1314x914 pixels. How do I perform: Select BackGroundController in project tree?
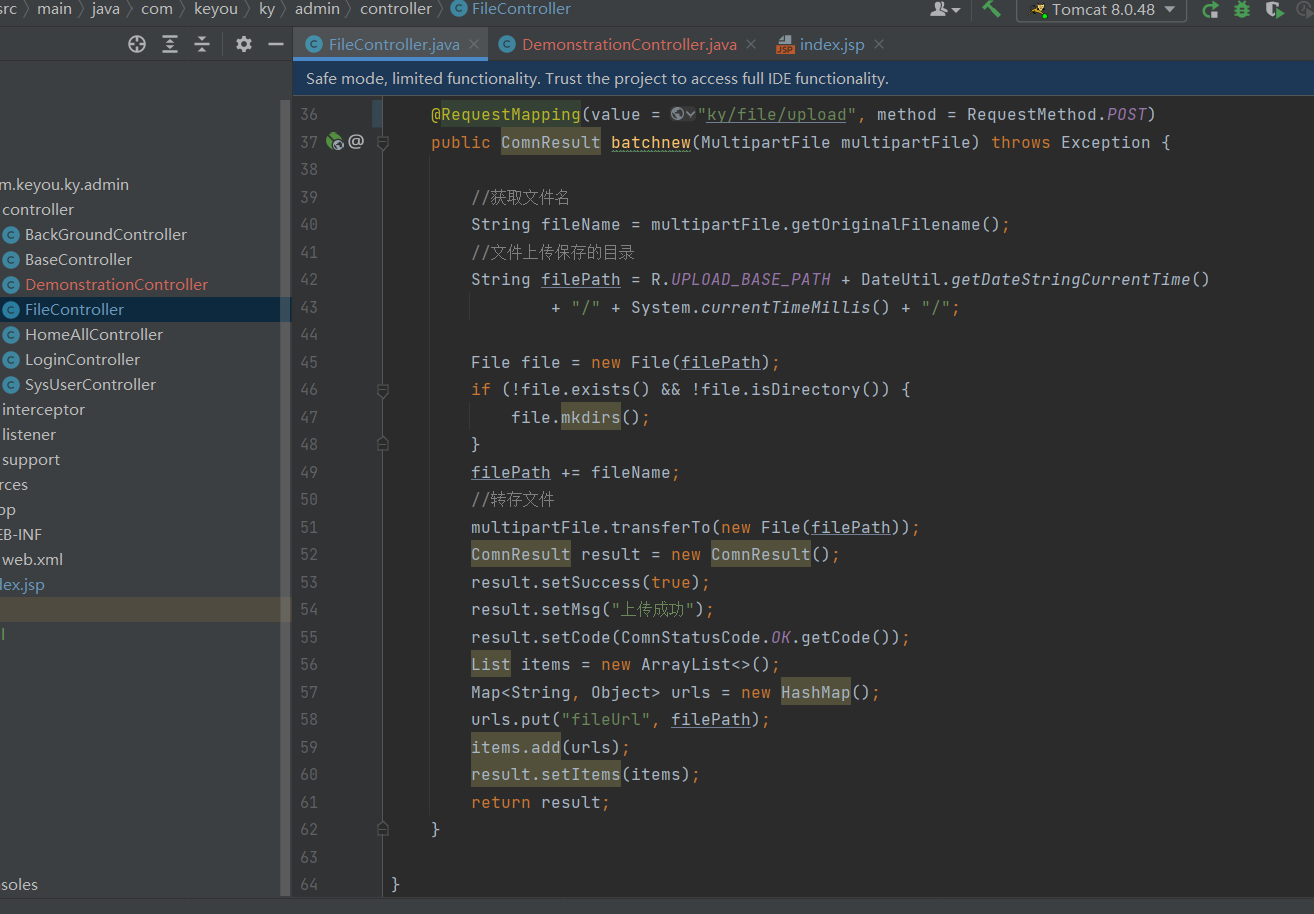106,234
